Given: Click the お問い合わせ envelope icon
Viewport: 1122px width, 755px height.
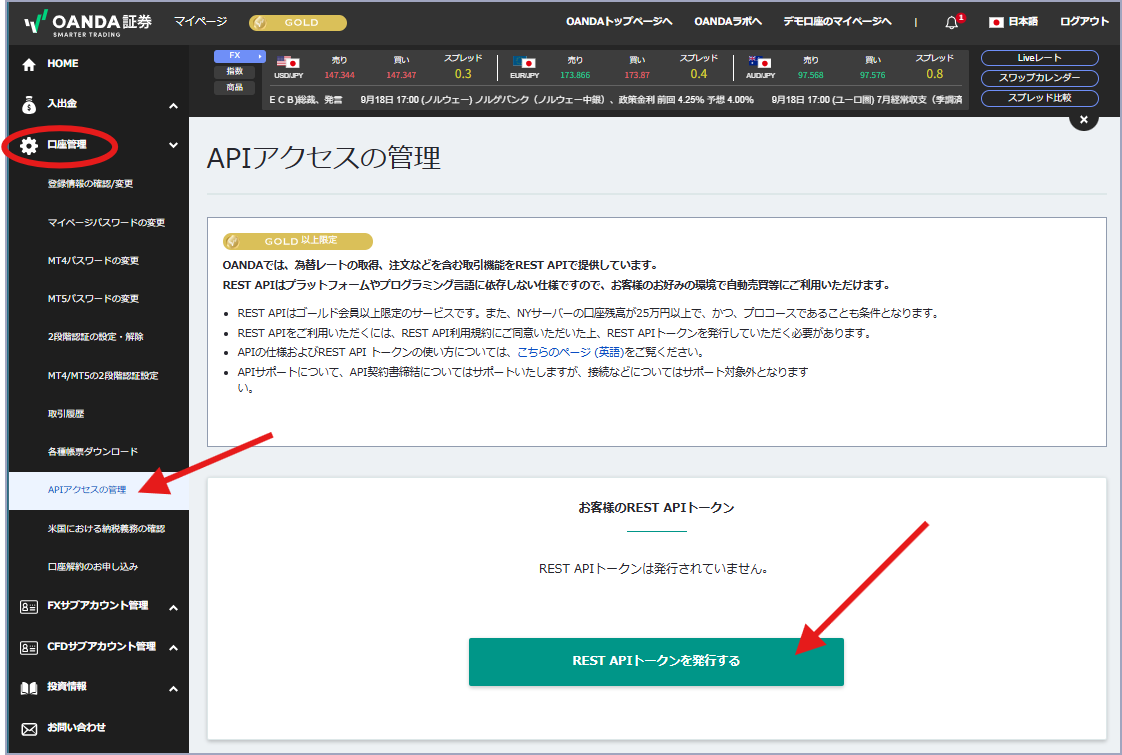Looking at the screenshot, I should coord(29,728).
